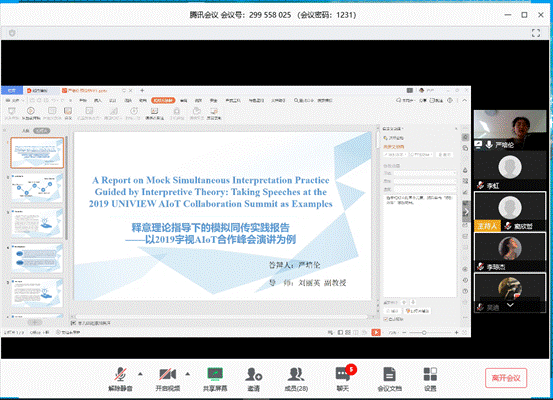The height and width of the screenshot is (400, 553).
Task: Expand video options arrow beside 开启视频
Action: [x=188, y=374]
